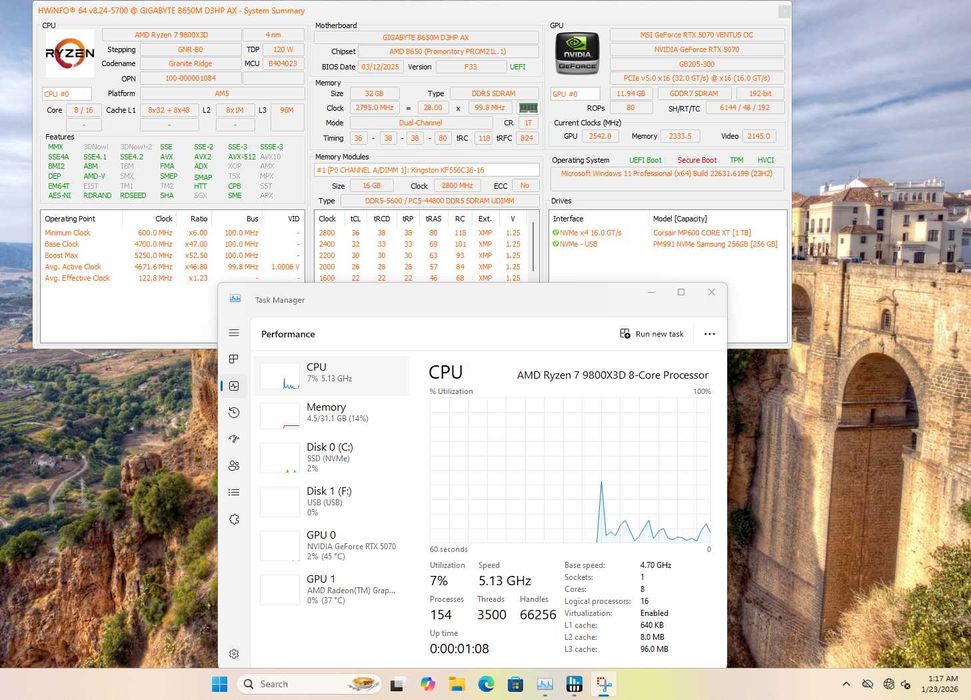Screen dimensions: 971x700
Task: Open the memory module selector dropdown in HWiNFO
Action: click(427, 170)
